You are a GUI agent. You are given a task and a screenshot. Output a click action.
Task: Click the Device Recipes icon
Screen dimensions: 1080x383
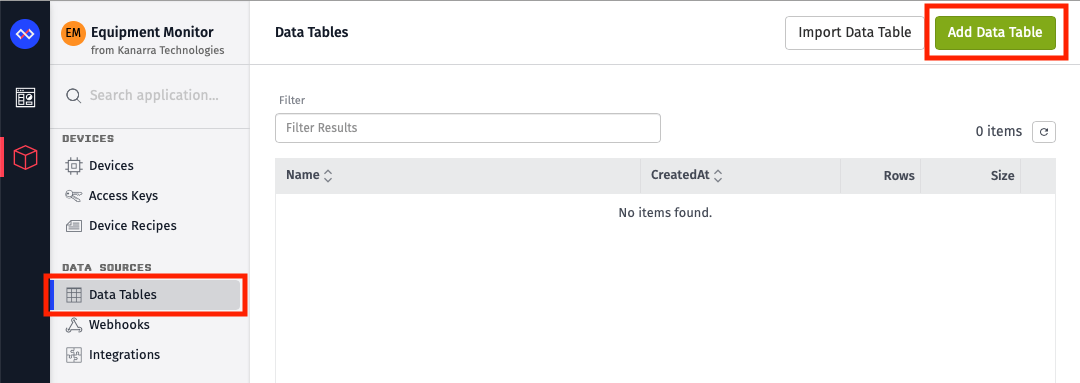(73, 226)
